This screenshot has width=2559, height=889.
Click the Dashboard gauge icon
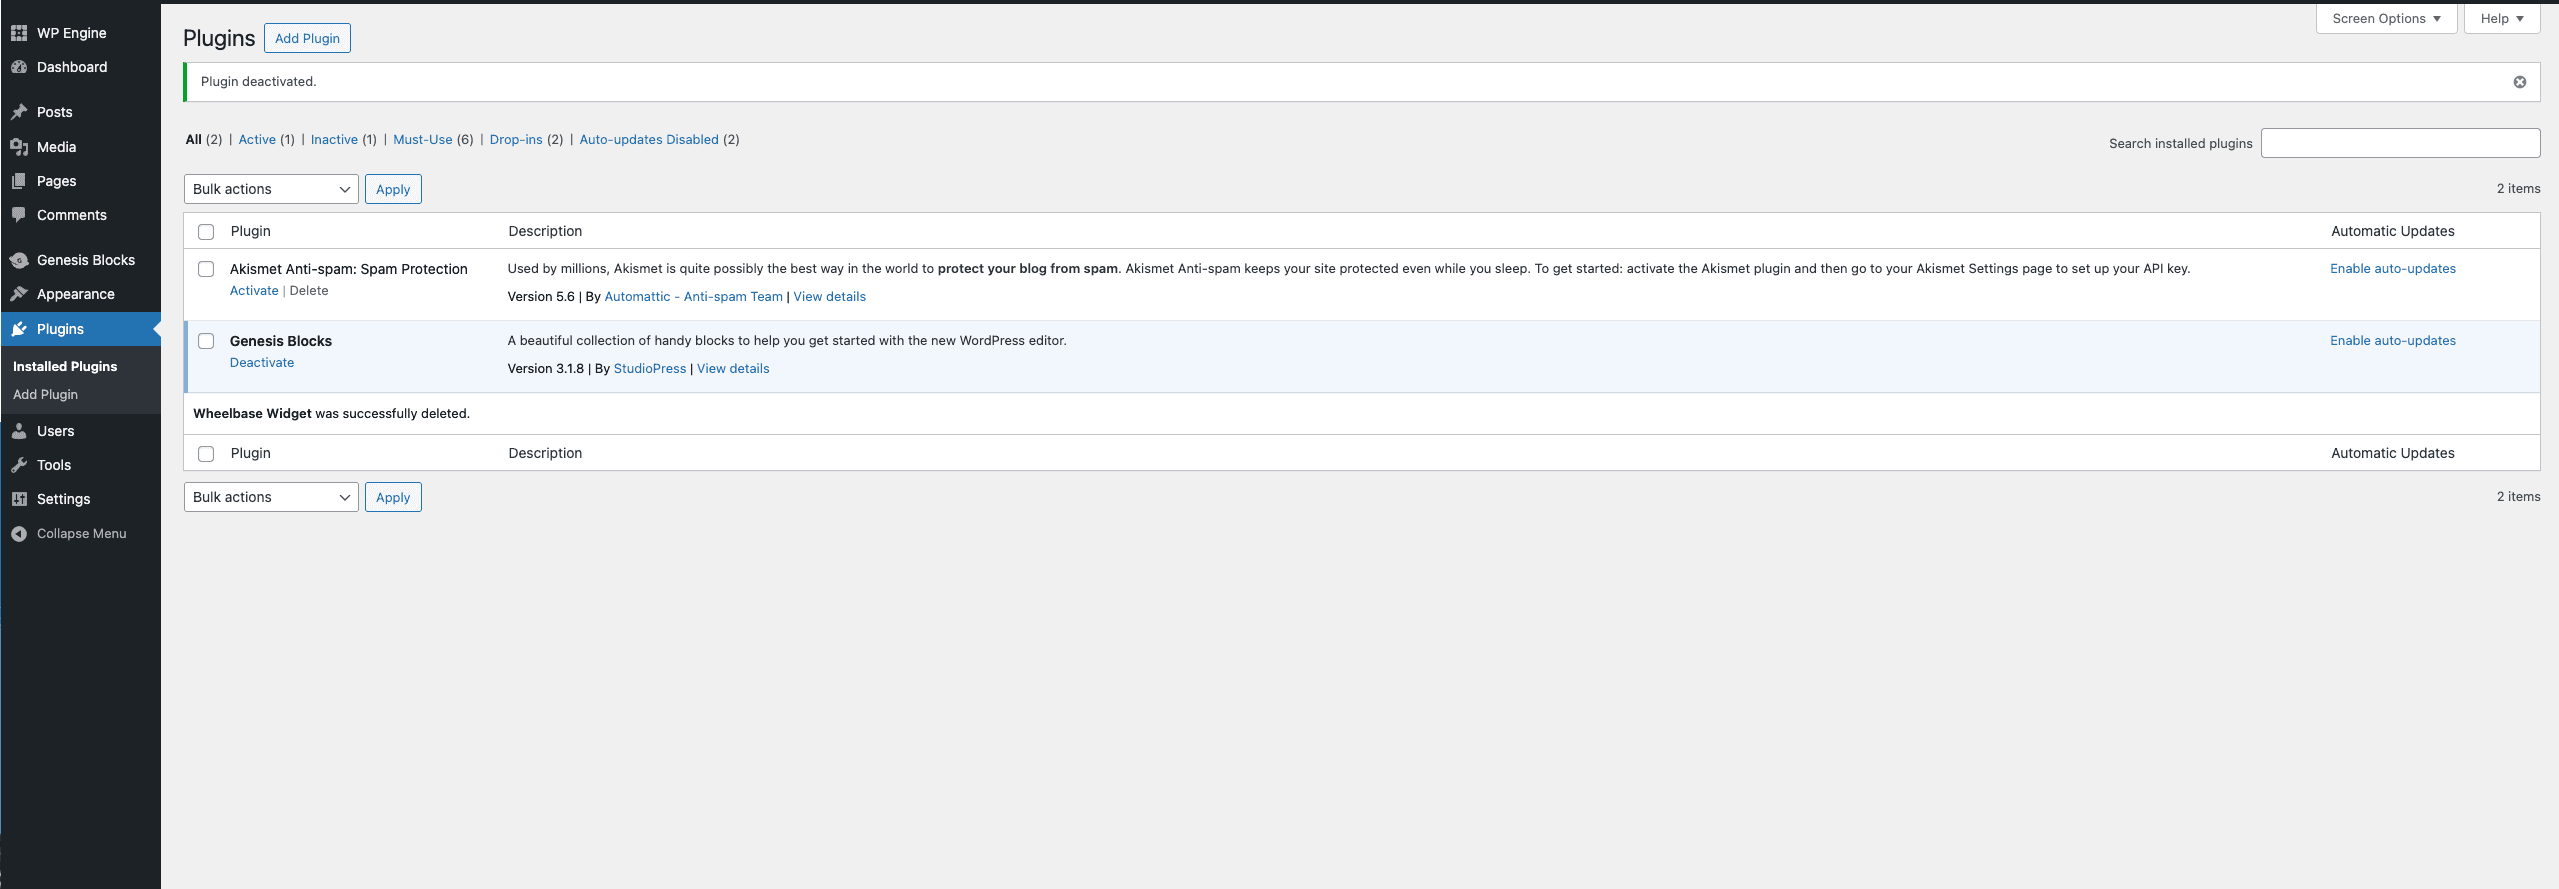pos(19,67)
